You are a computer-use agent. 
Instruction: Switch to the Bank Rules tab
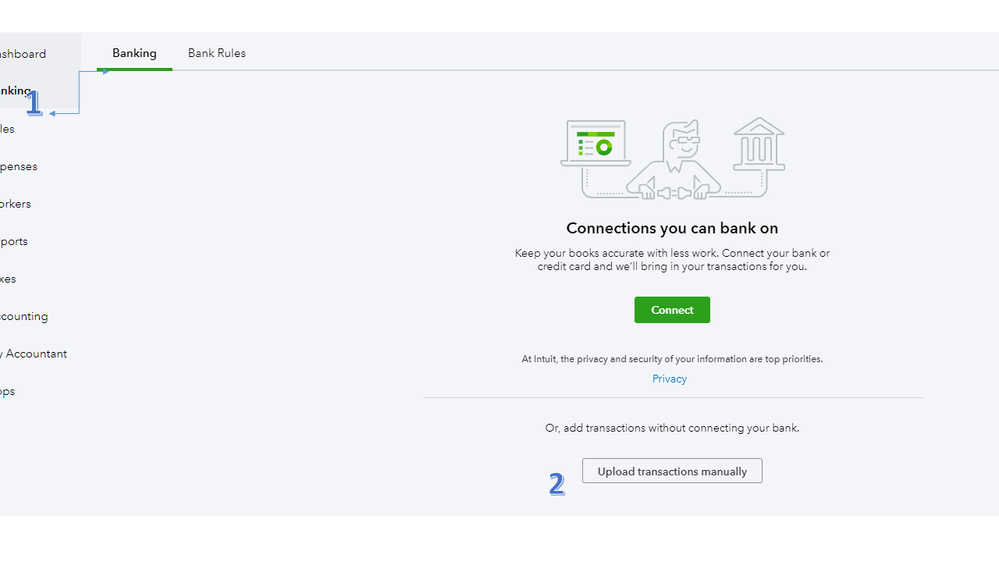(217, 53)
